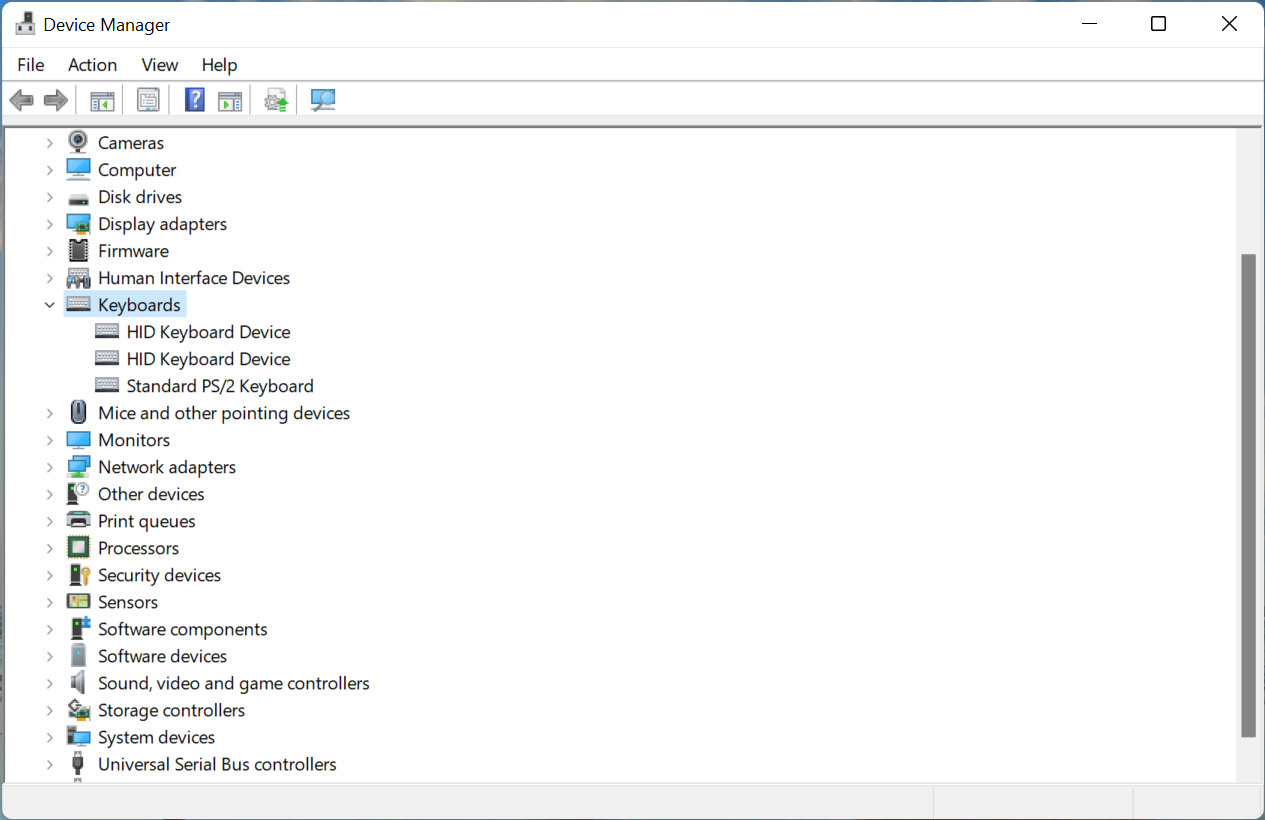1265x820 pixels.
Task: Open the File menu
Action: point(31,65)
